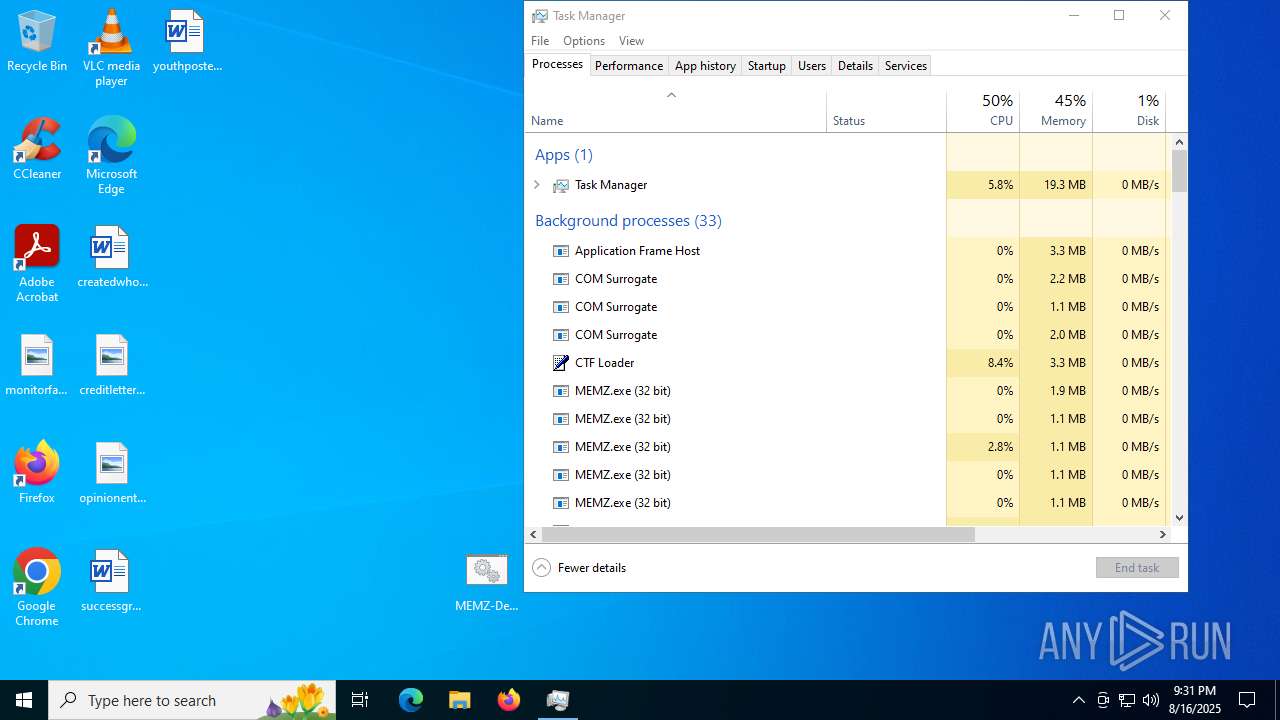The height and width of the screenshot is (720, 1280).
Task: Open Firefox from the taskbar
Action: pyautogui.click(x=509, y=700)
